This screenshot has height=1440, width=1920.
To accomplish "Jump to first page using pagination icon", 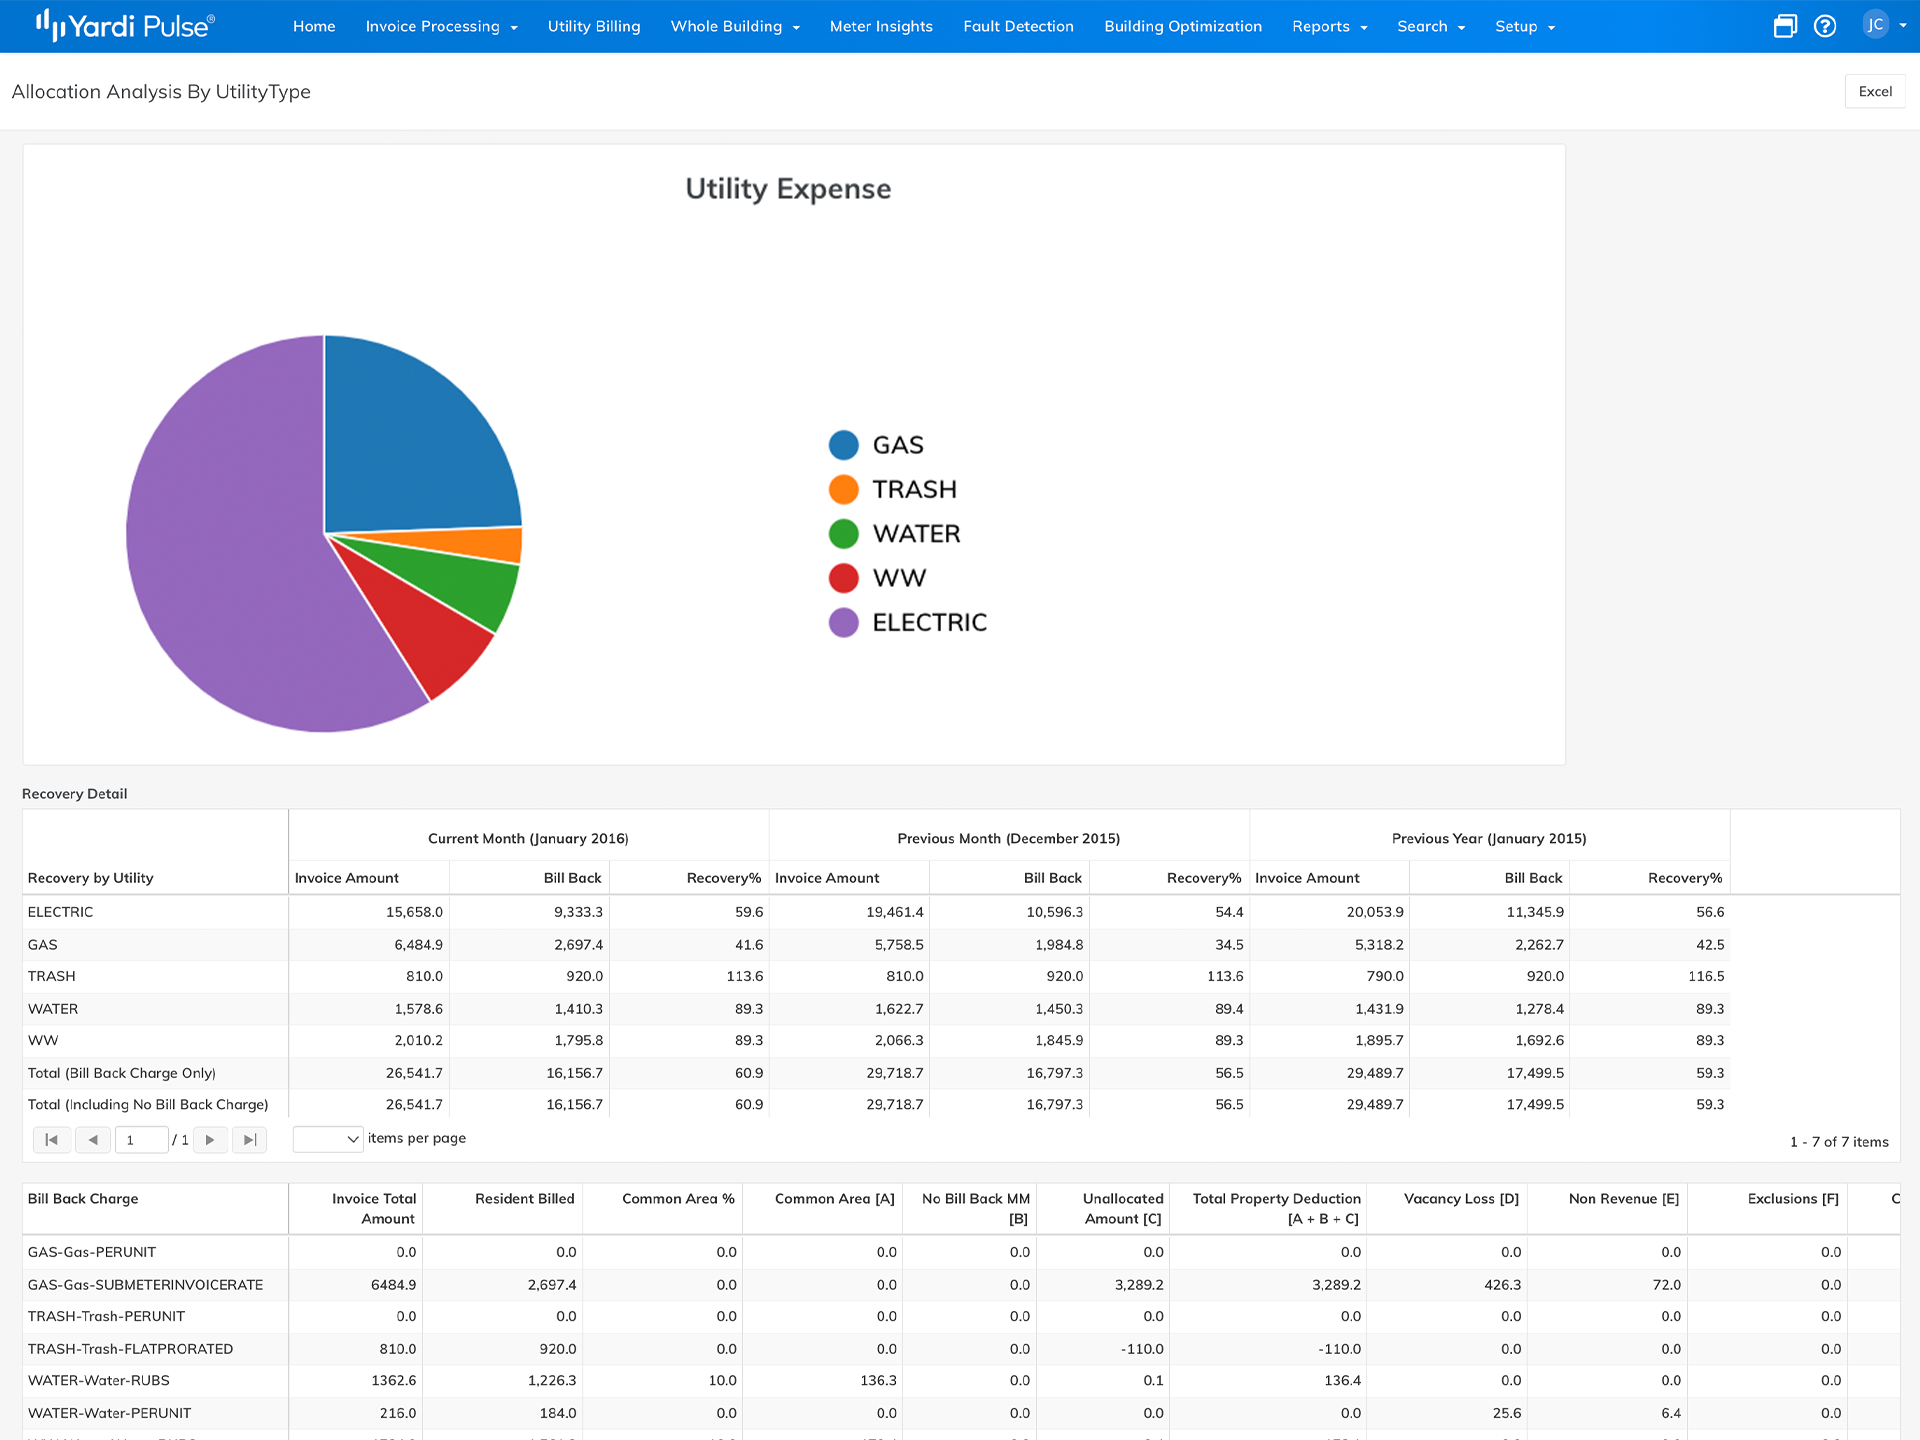I will click(x=51, y=1139).
